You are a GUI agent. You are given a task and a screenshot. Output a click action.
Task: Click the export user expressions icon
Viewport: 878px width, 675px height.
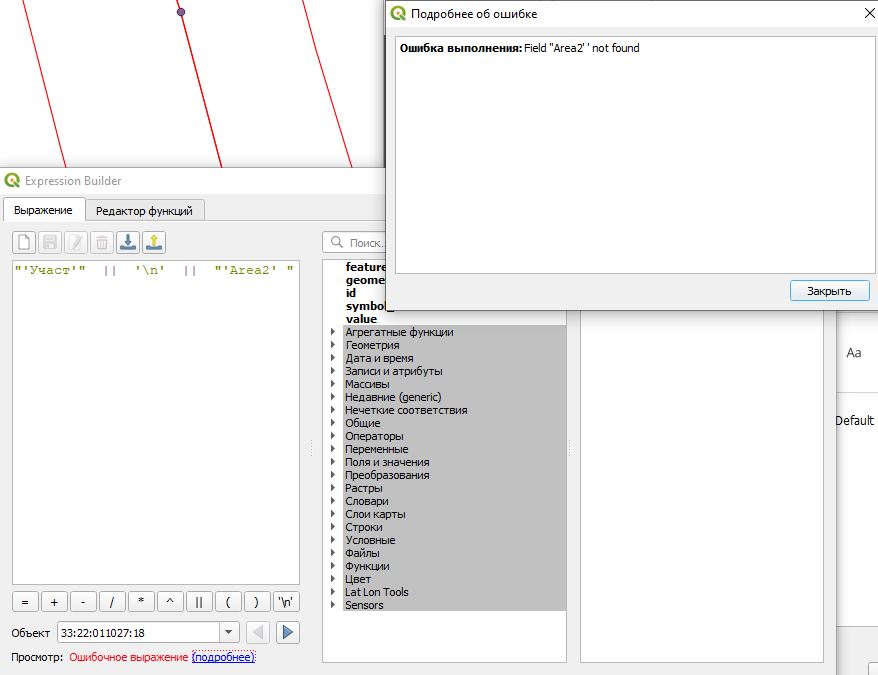click(154, 242)
